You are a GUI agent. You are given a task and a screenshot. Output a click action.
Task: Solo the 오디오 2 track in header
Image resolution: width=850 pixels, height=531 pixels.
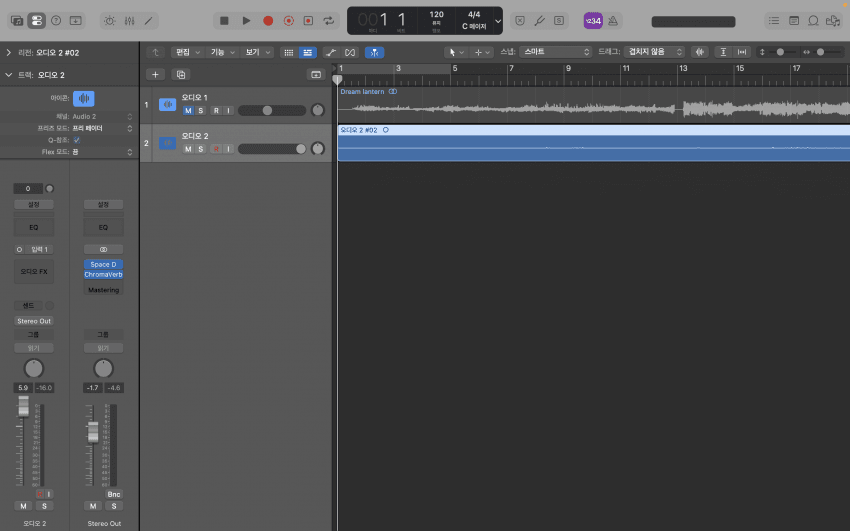coord(200,149)
